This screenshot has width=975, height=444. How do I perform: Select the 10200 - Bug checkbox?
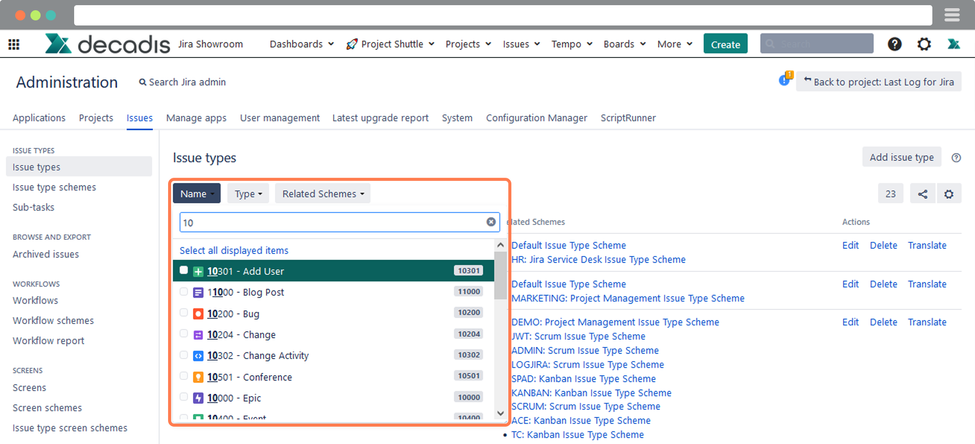[183, 313]
